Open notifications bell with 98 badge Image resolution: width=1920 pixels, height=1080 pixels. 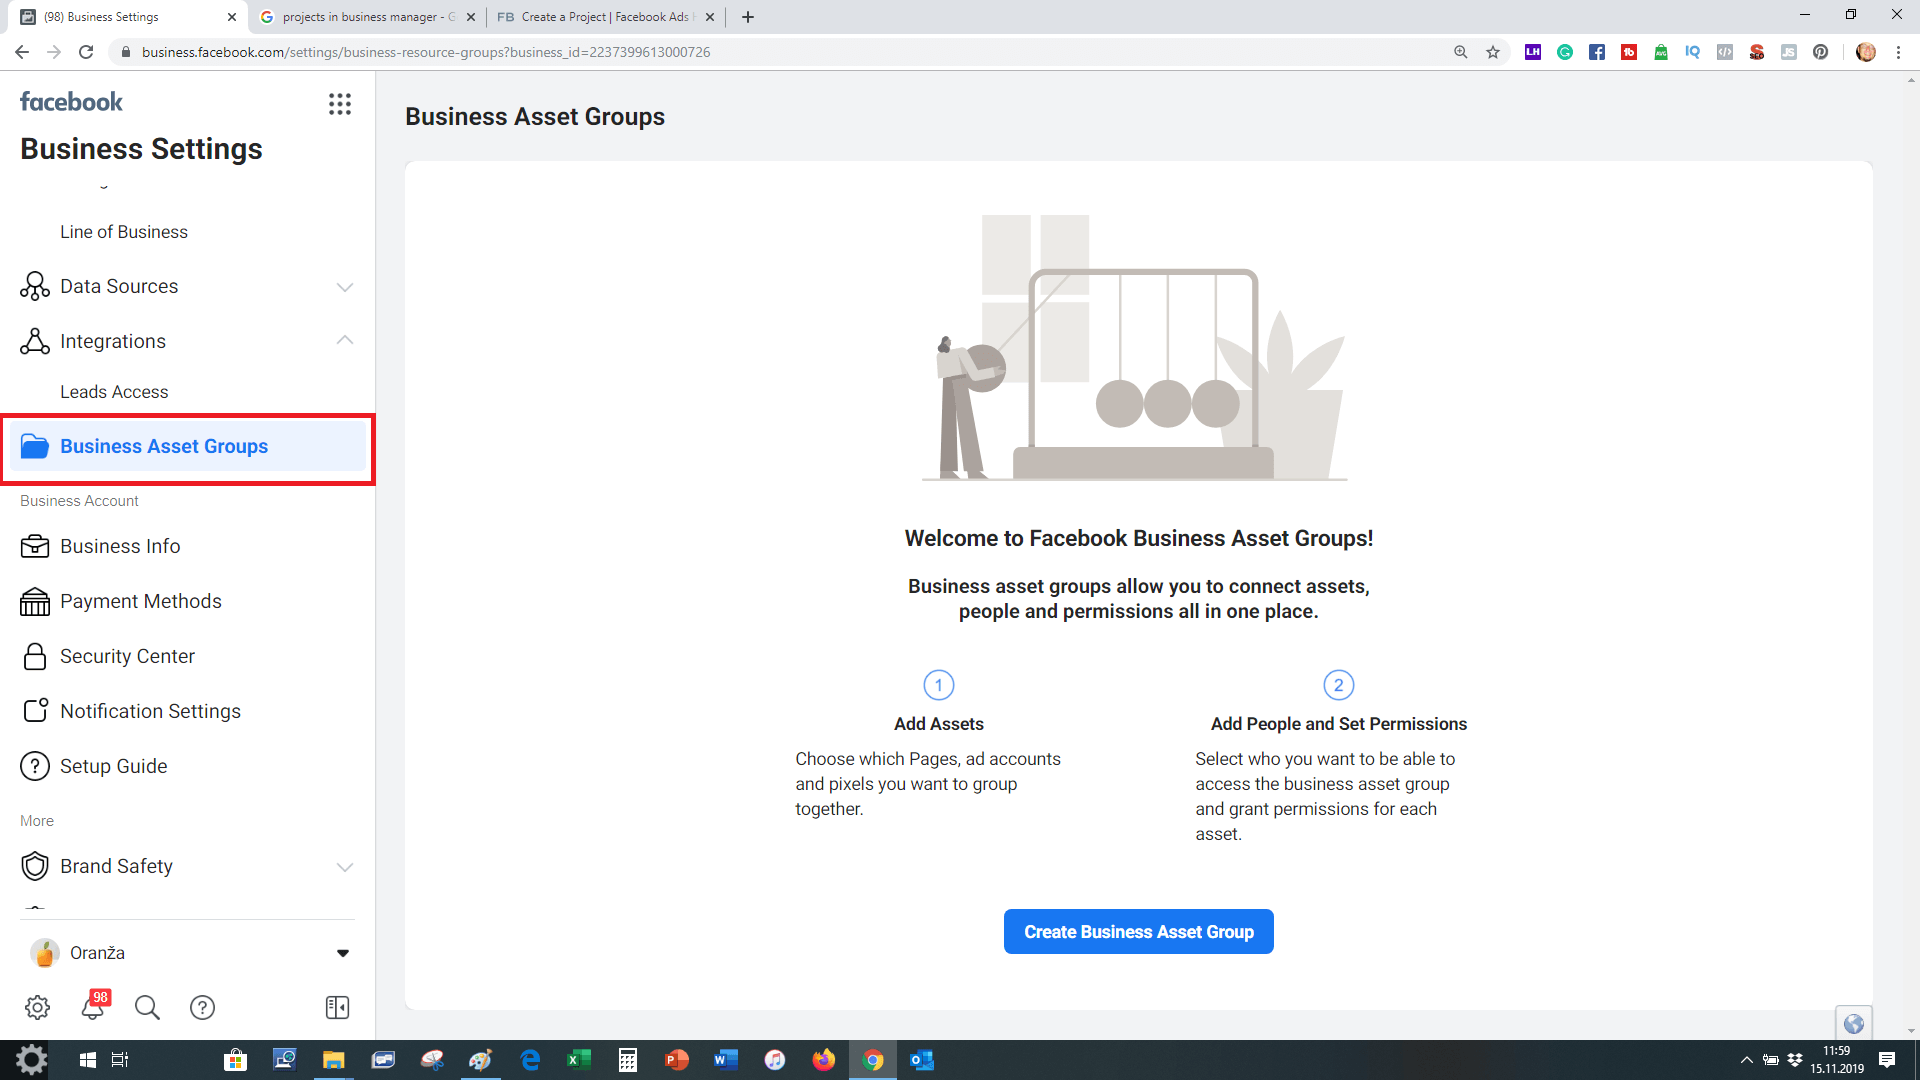click(93, 1007)
